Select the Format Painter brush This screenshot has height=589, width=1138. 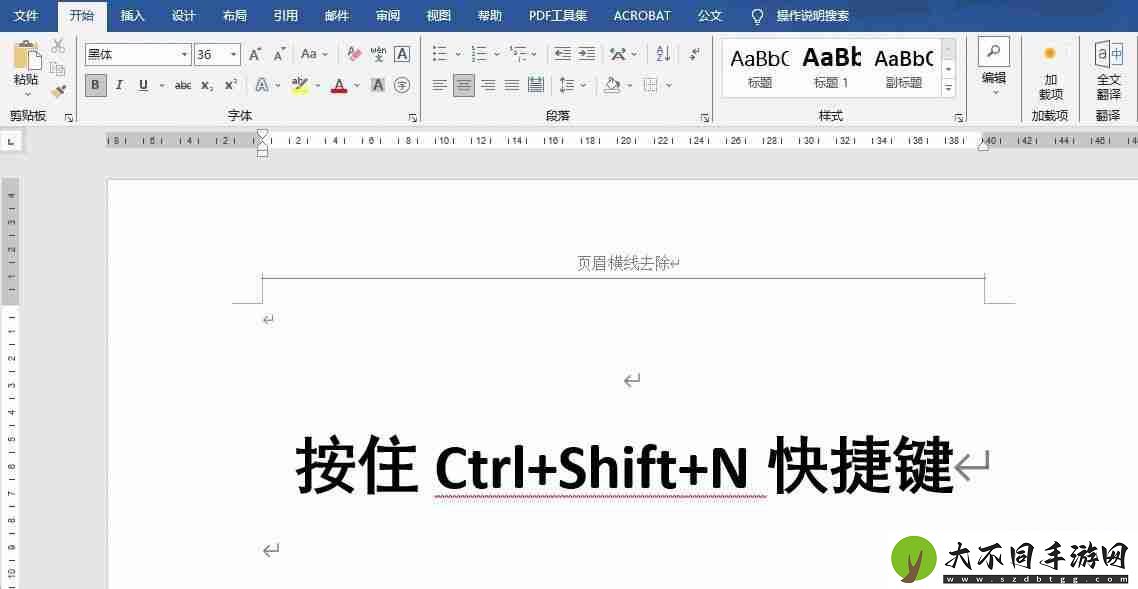tap(58, 91)
